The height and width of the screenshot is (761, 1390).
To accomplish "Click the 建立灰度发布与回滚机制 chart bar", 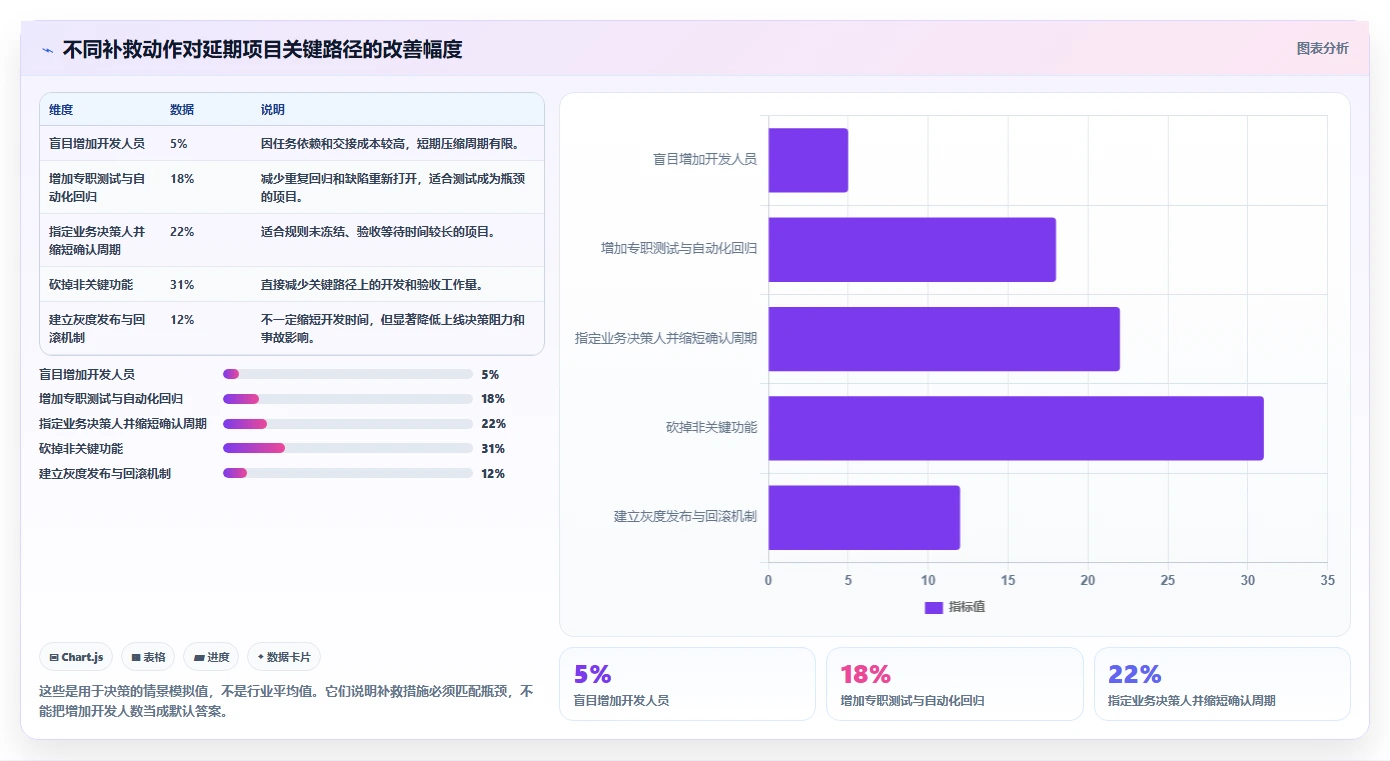I will coord(864,517).
